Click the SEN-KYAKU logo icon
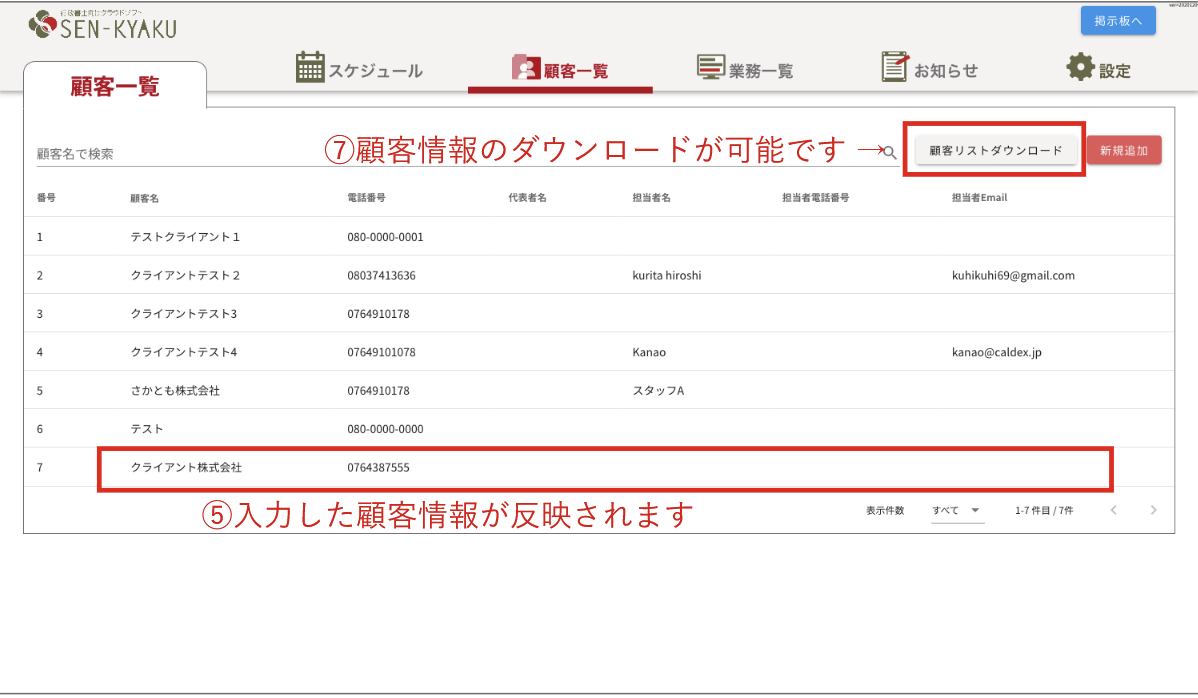The width and height of the screenshot is (1198, 698). click(x=44, y=25)
